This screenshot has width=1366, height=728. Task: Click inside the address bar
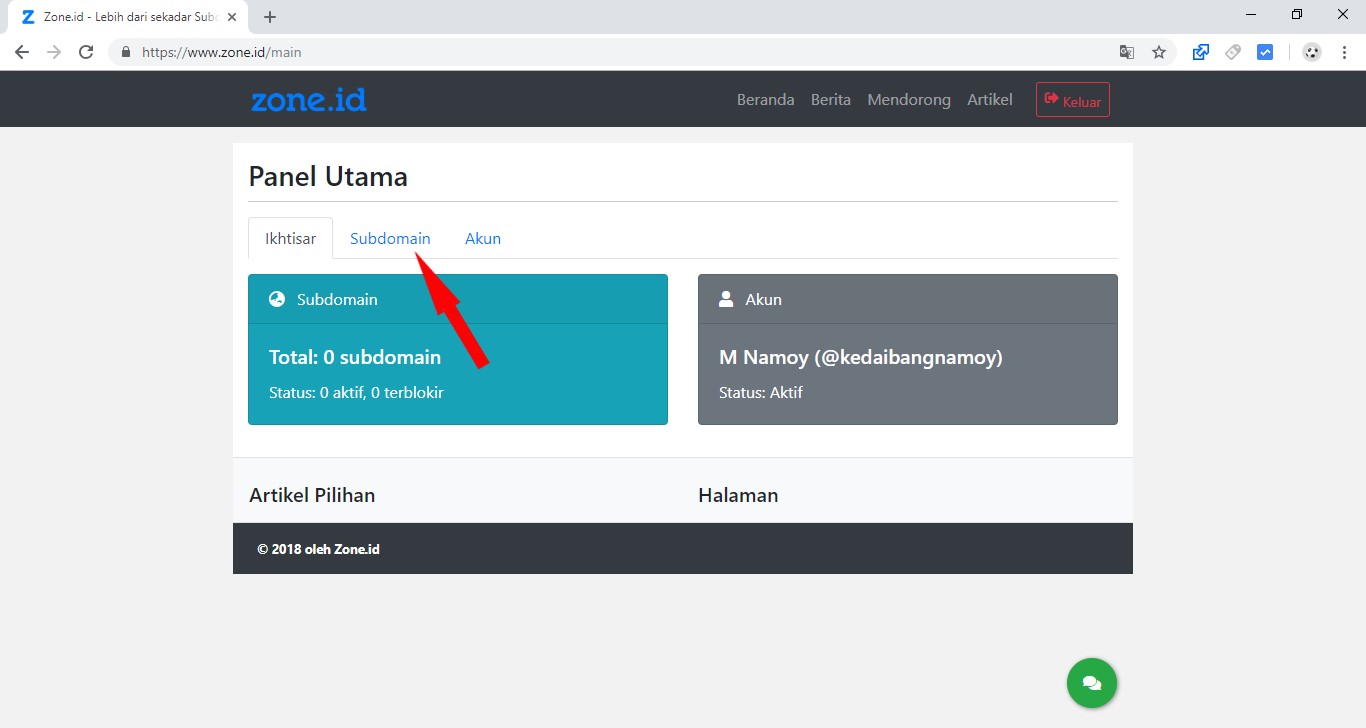(400, 51)
